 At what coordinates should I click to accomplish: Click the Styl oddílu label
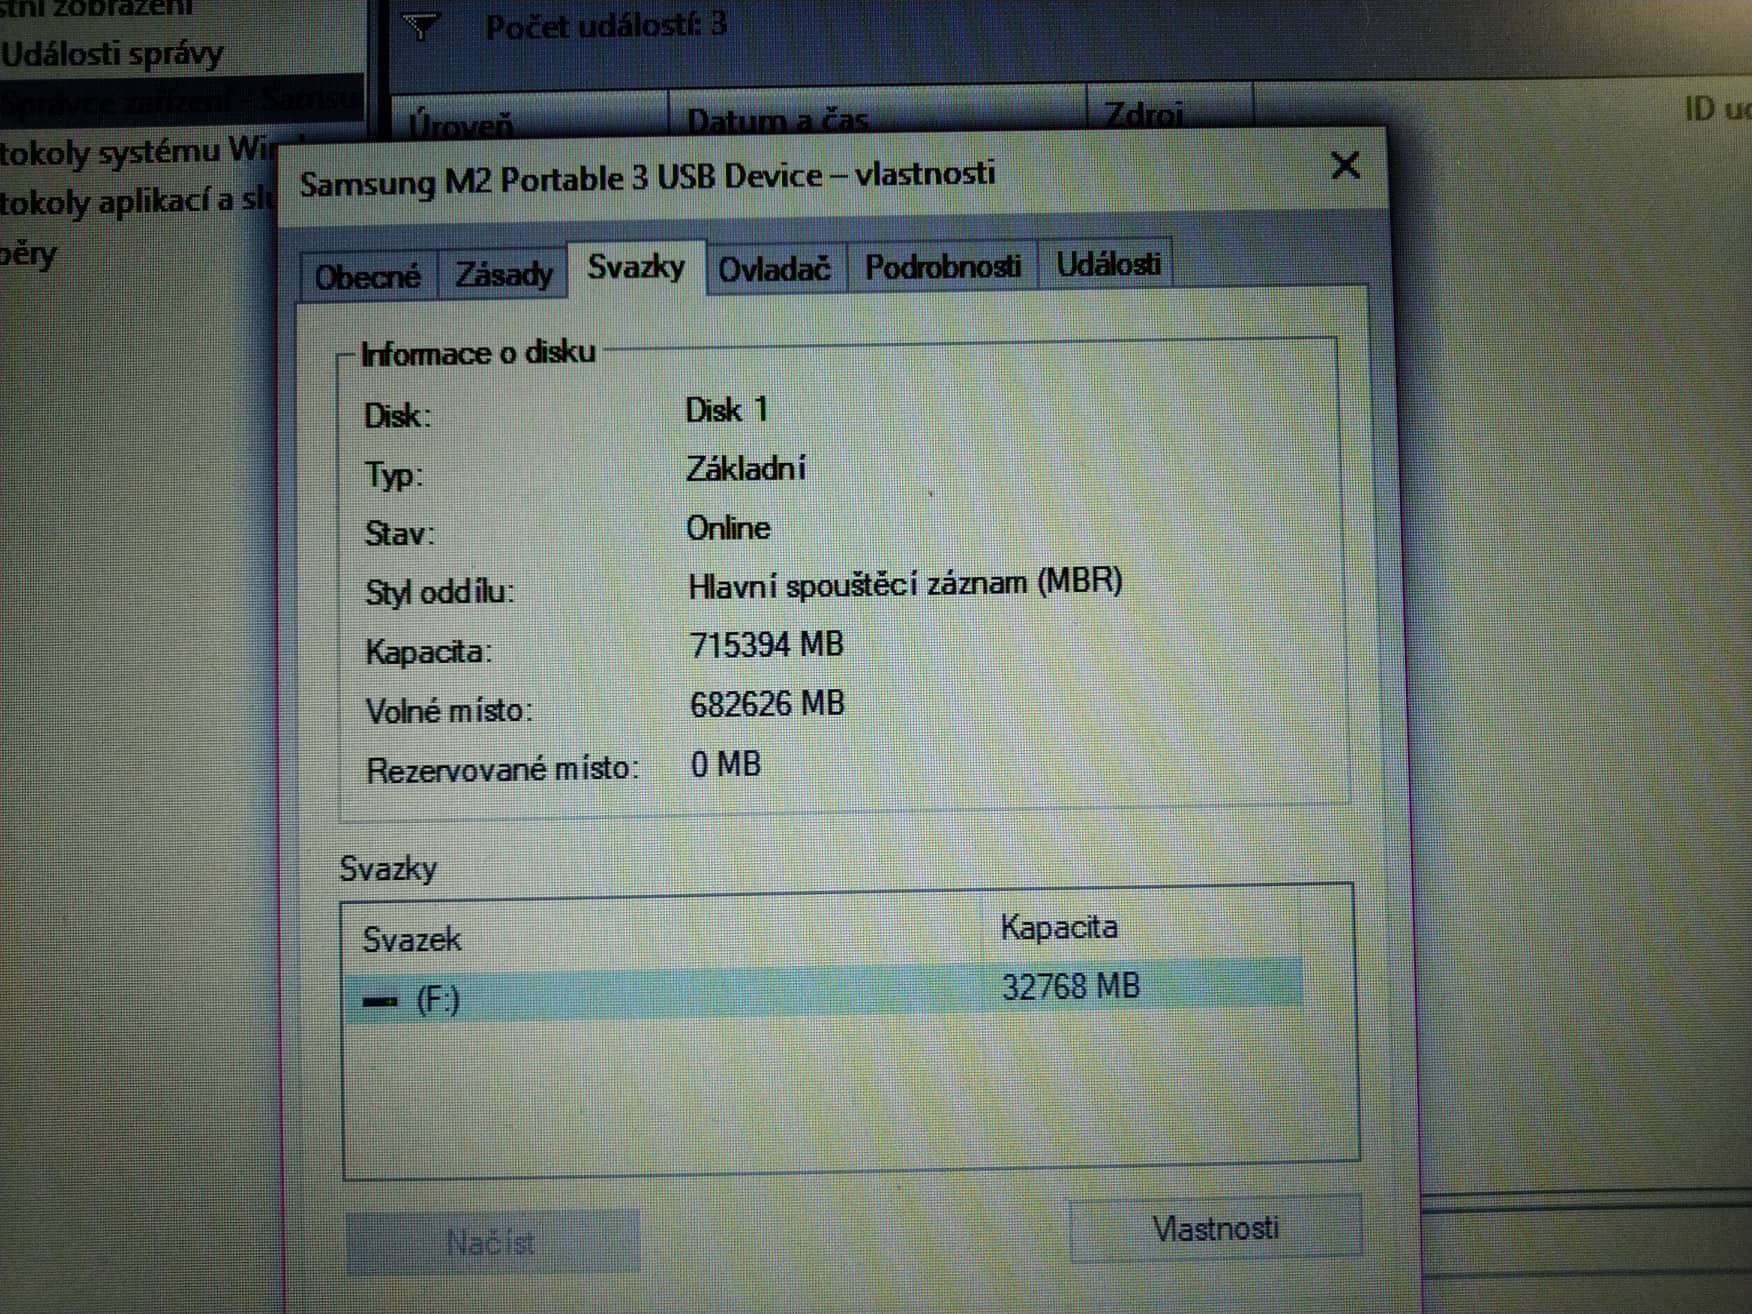(x=440, y=592)
